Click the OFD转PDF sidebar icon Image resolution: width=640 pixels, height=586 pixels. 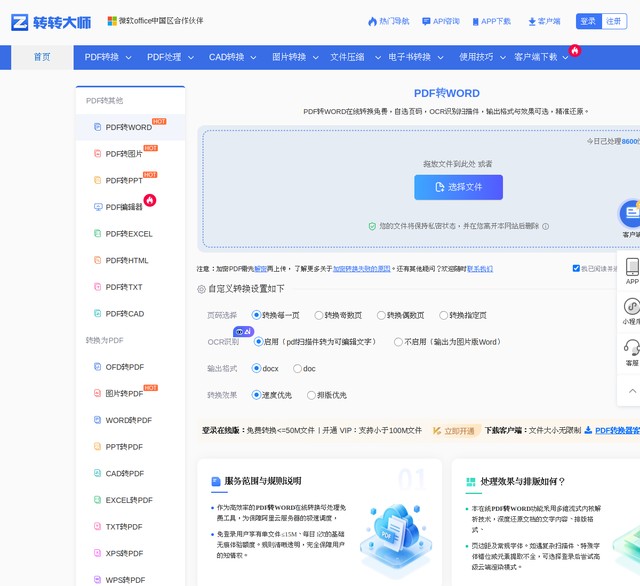coord(98,366)
